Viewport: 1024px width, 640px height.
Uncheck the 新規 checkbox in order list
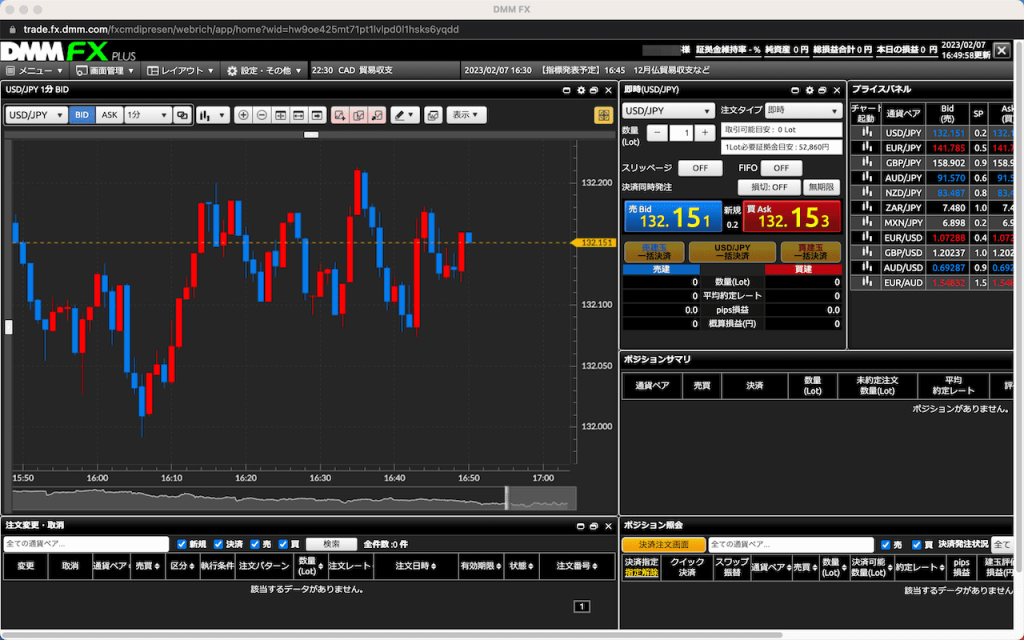pyautogui.click(x=182, y=544)
